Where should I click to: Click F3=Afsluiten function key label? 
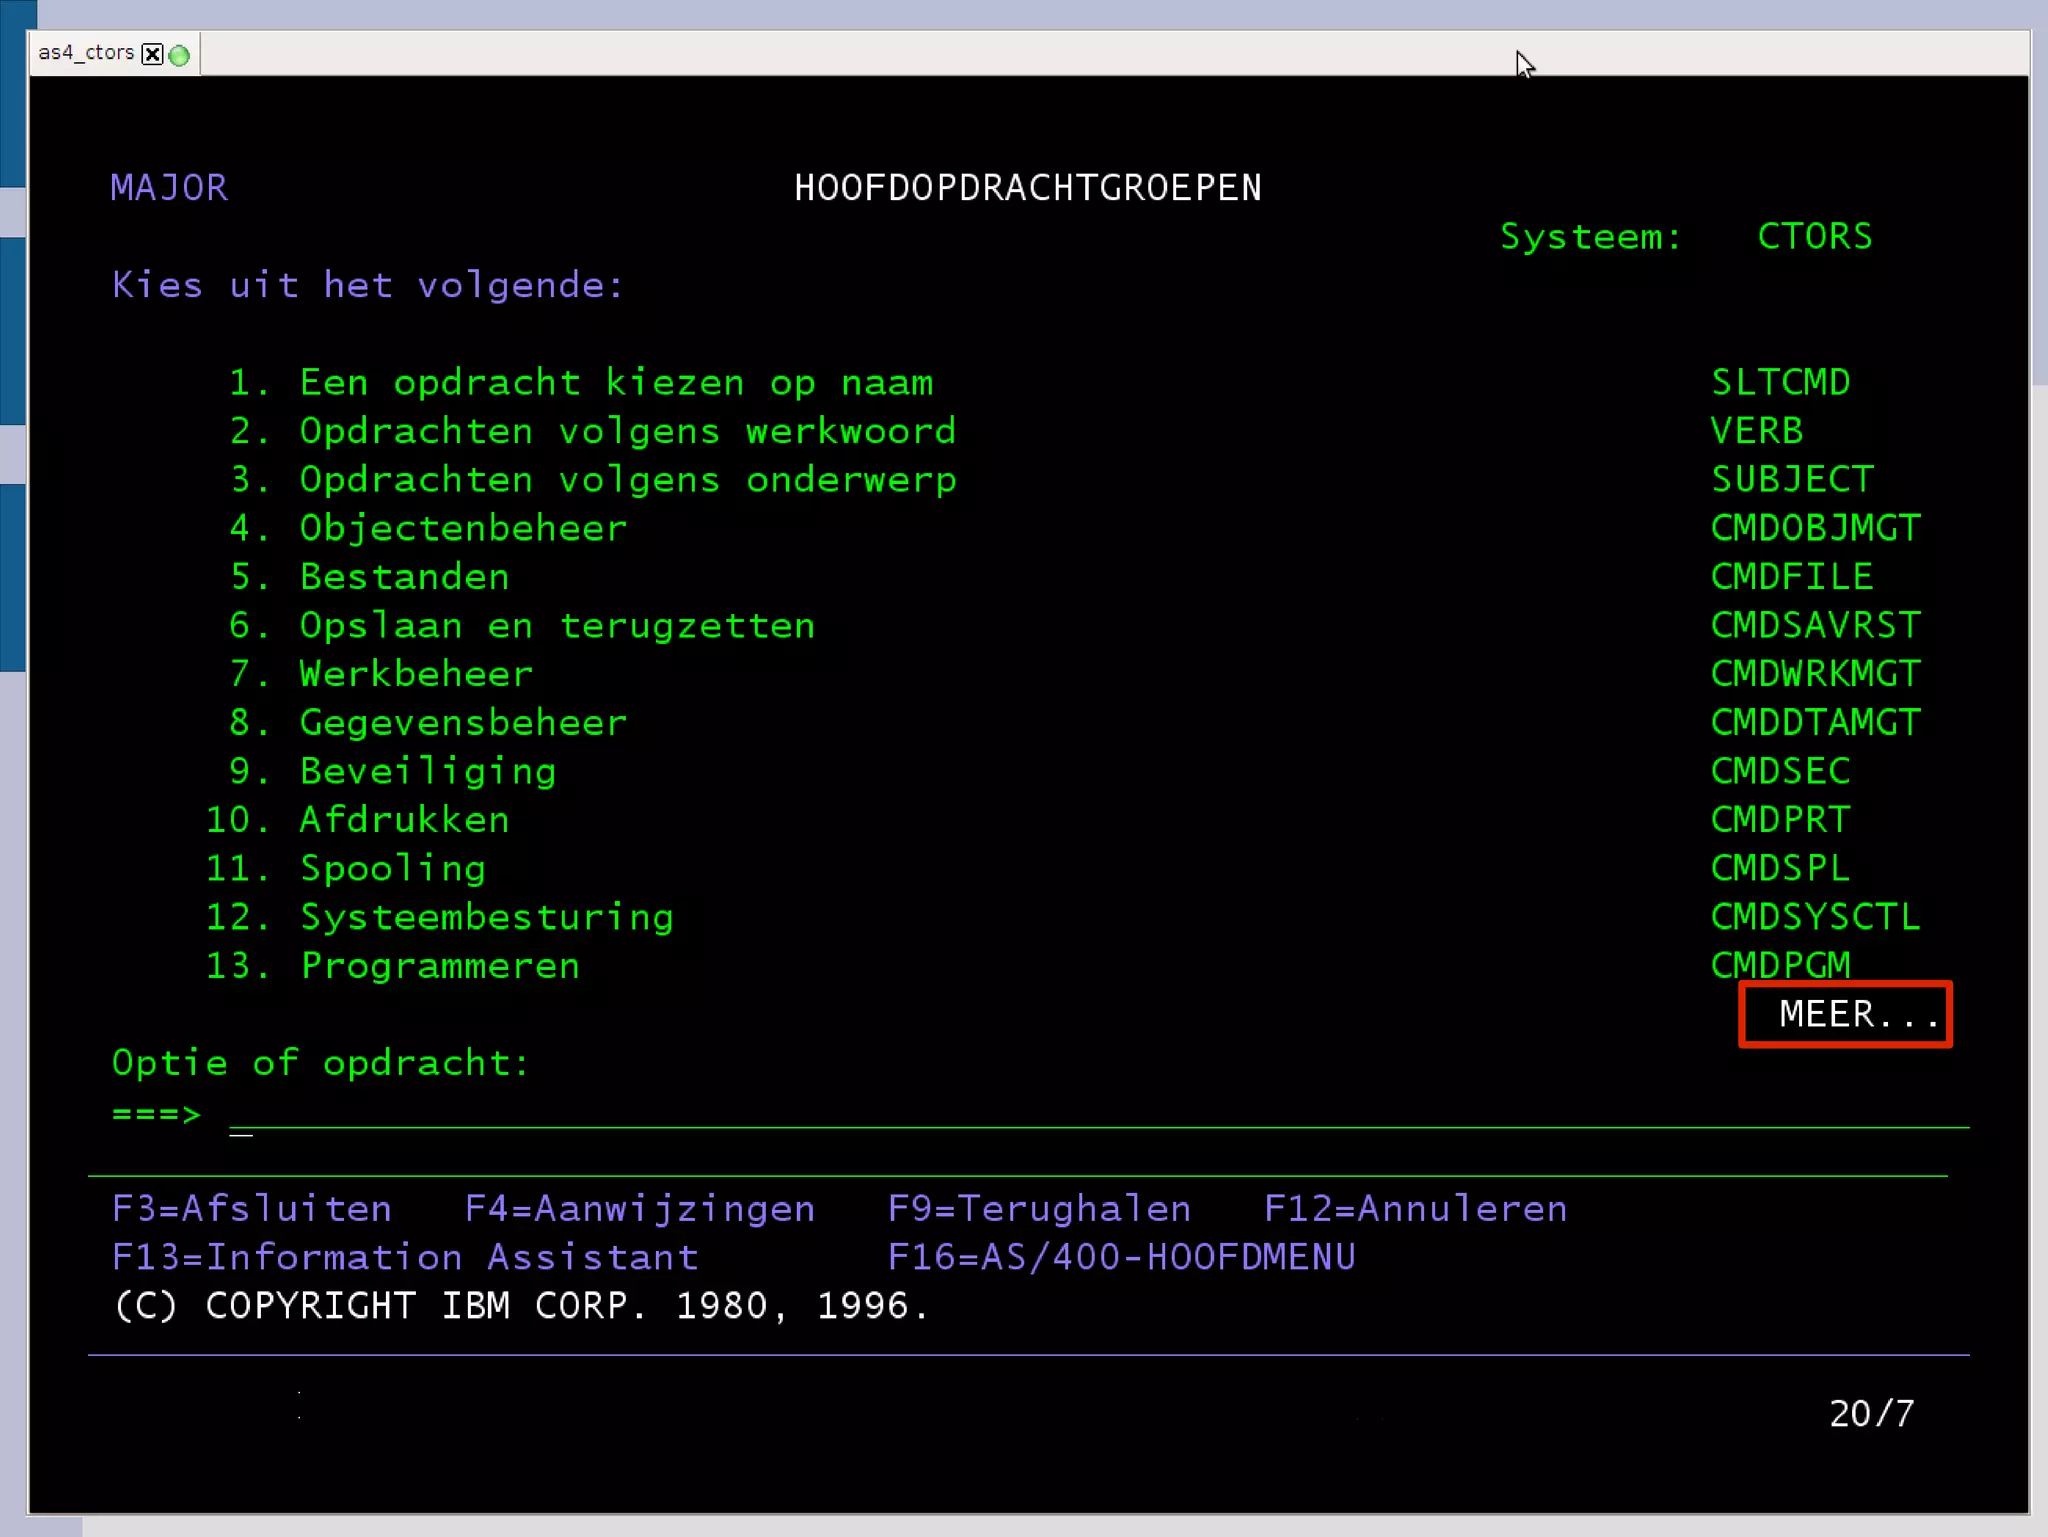(252, 1208)
